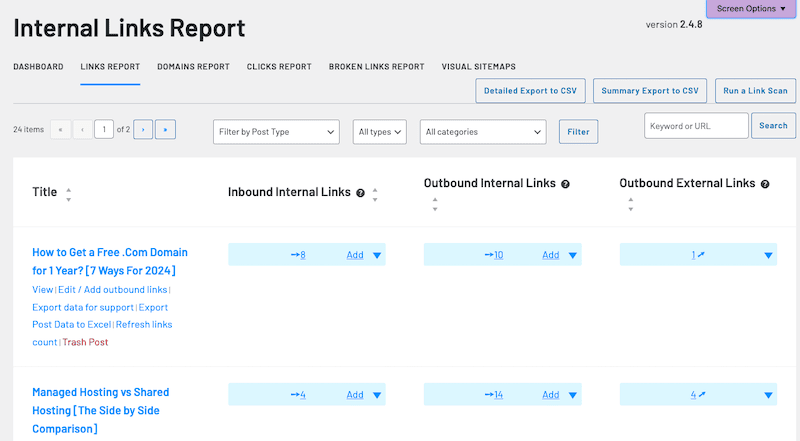Screen dimensions: 800x441
Task: Expand external links for Managed Hosting post
Action: click(x=768, y=395)
